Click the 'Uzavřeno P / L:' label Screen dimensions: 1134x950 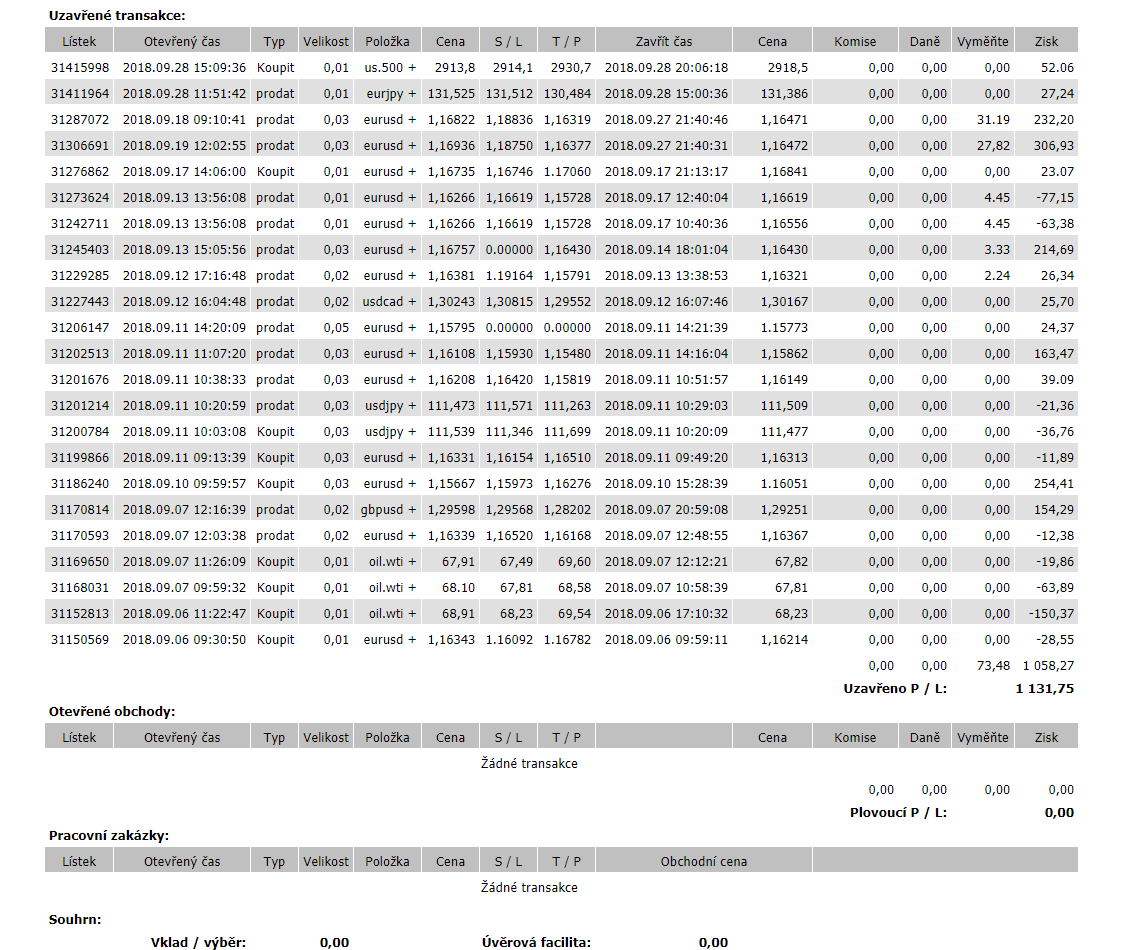click(x=895, y=689)
